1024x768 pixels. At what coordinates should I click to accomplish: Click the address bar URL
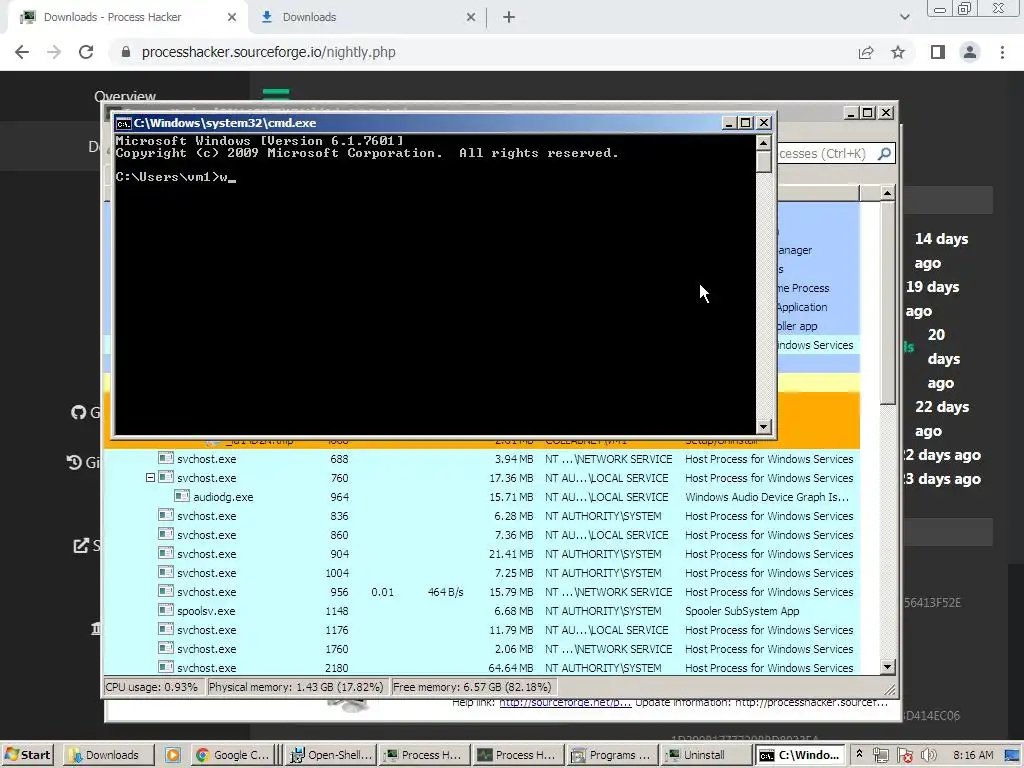pyautogui.click(x=268, y=52)
